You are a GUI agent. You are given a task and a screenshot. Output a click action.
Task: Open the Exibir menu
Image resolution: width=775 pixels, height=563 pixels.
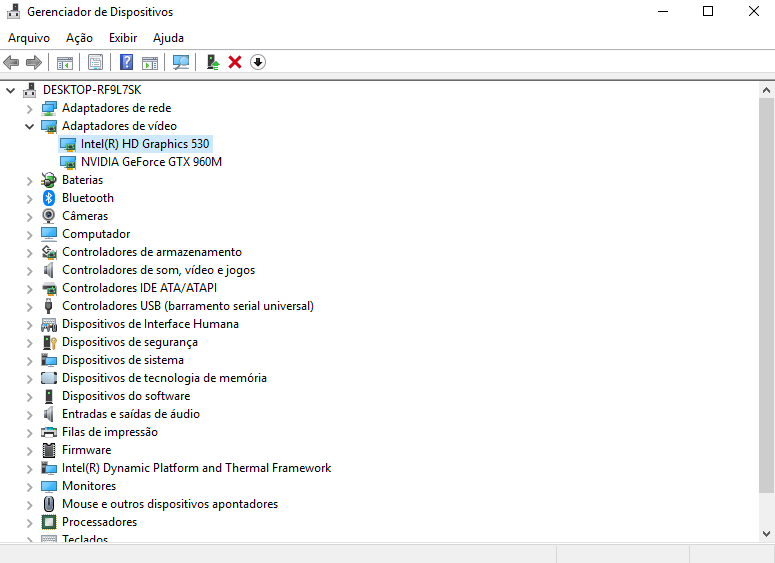coord(123,38)
